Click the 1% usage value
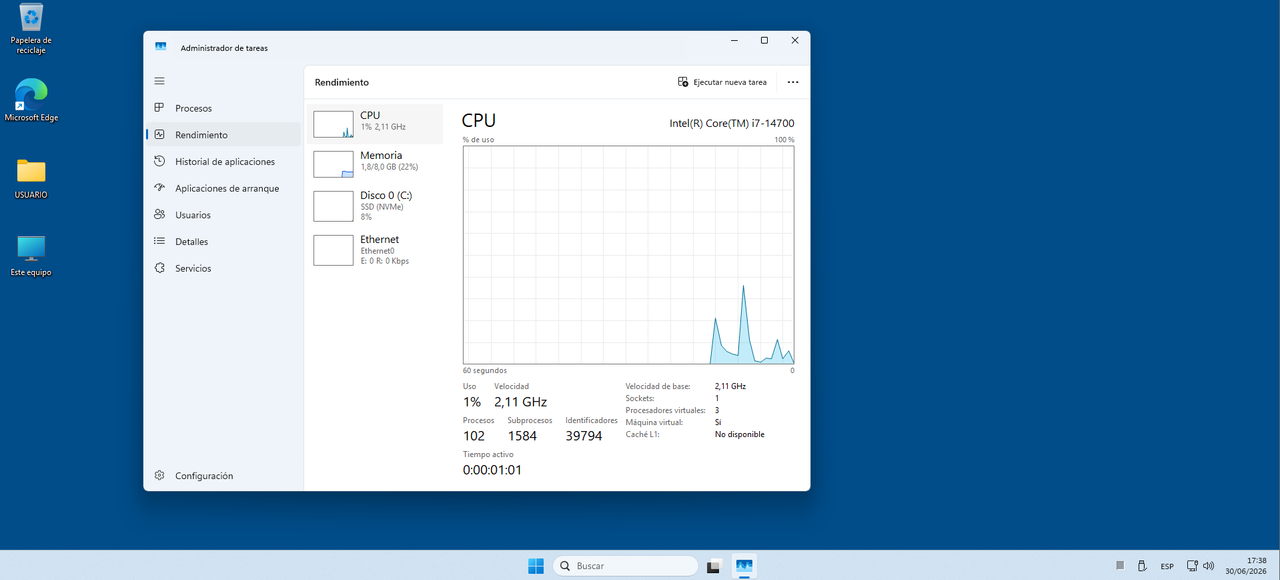 [472, 402]
